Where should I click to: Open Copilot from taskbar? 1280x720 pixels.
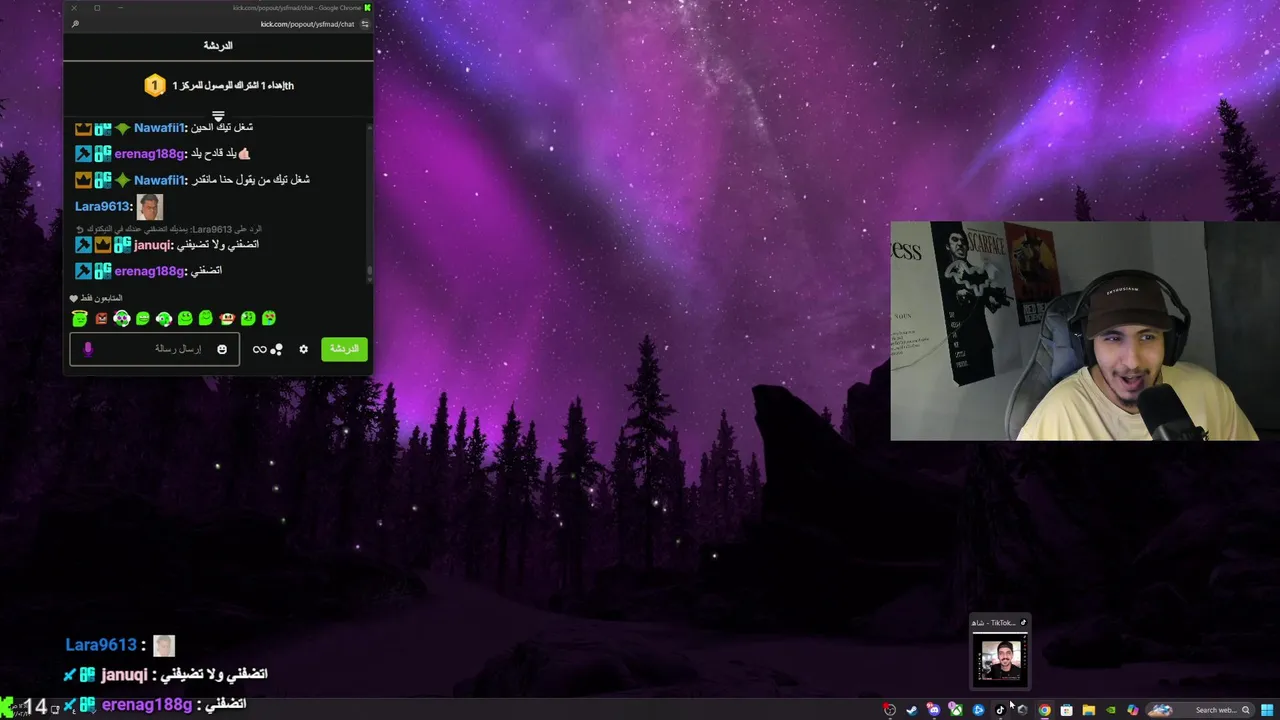pos(1132,710)
